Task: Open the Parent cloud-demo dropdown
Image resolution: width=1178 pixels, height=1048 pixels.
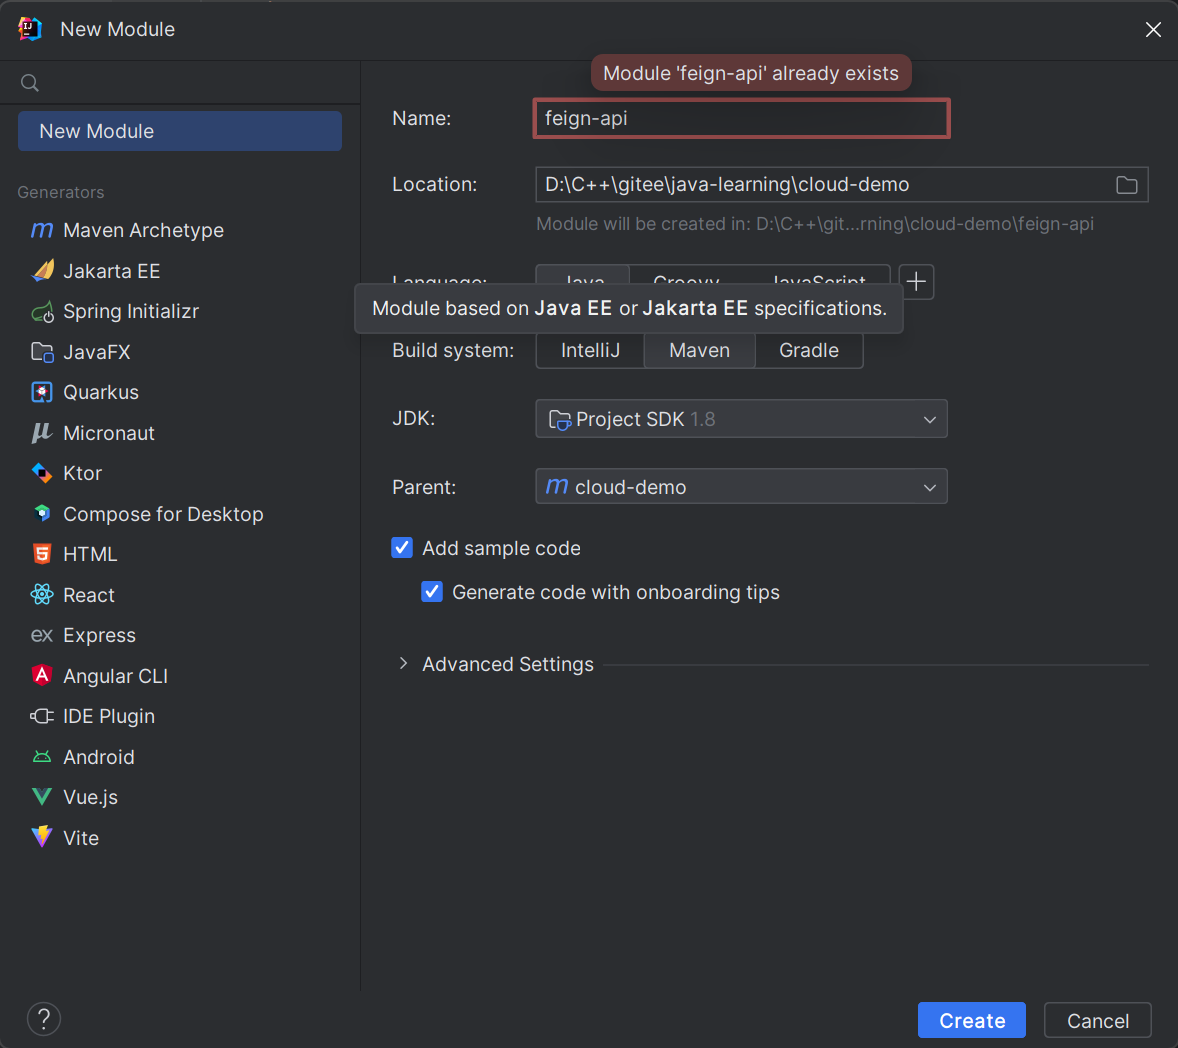Action: (742, 487)
